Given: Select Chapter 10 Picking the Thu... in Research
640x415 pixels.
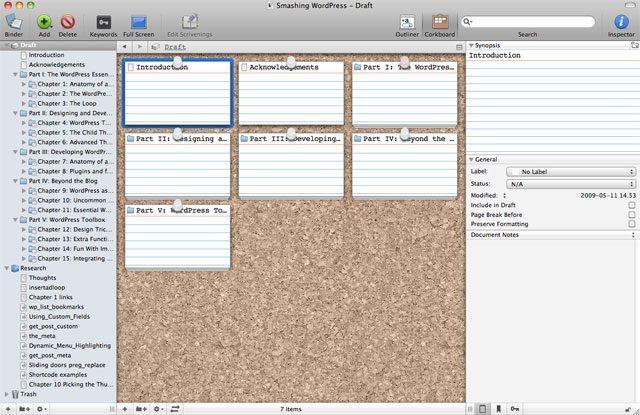Looking at the screenshot, I should click(x=71, y=384).
